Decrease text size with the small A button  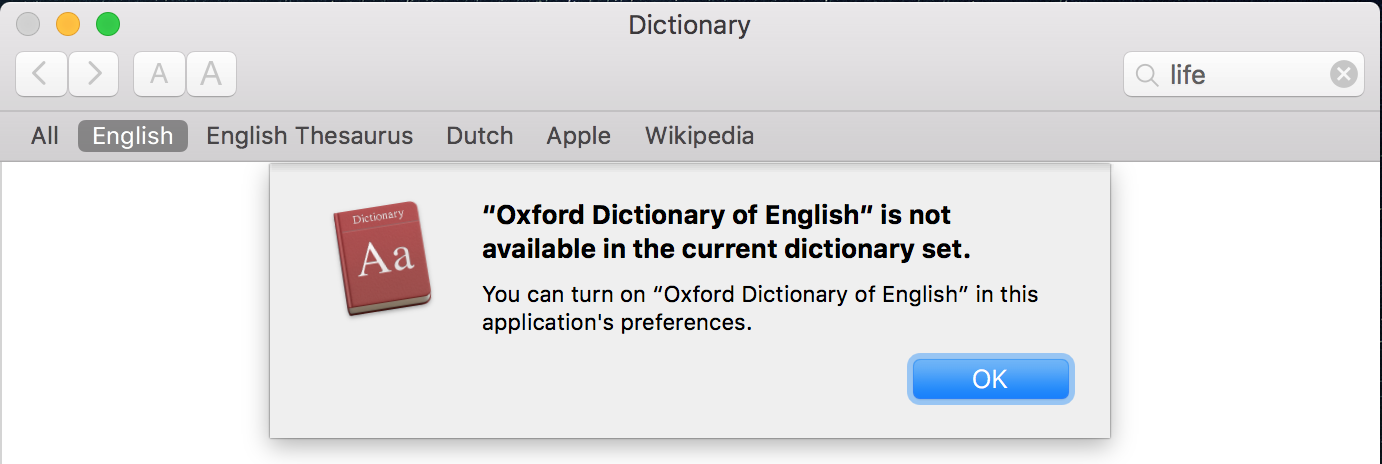pos(159,74)
